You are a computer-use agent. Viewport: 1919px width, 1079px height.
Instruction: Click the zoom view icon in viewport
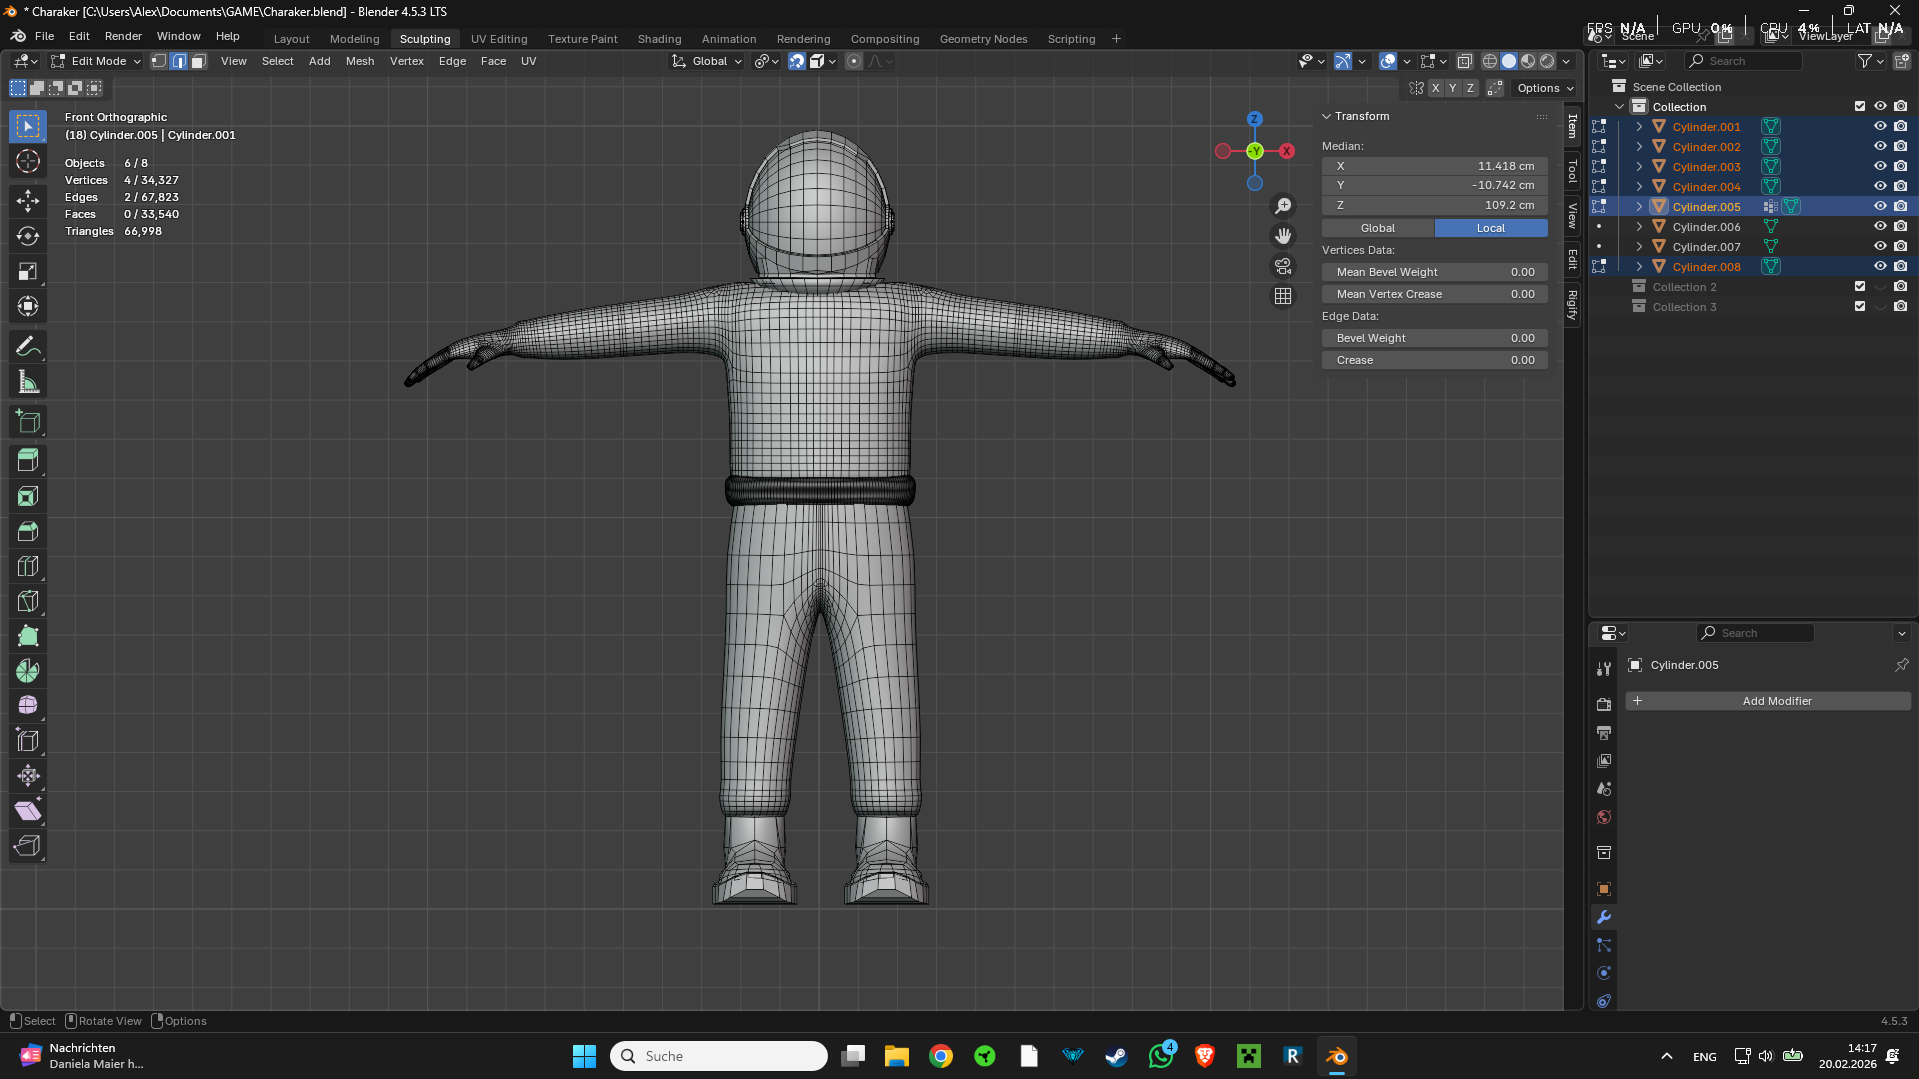(1283, 206)
